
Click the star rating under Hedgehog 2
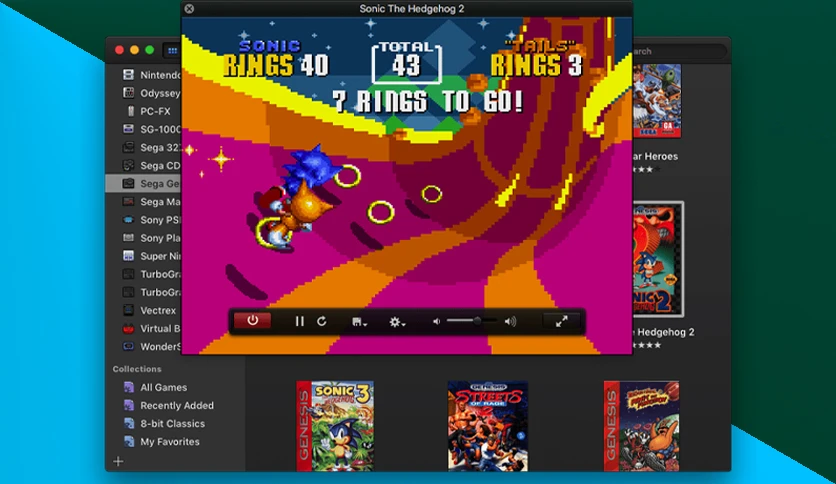pyautogui.click(x=647, y=345)
